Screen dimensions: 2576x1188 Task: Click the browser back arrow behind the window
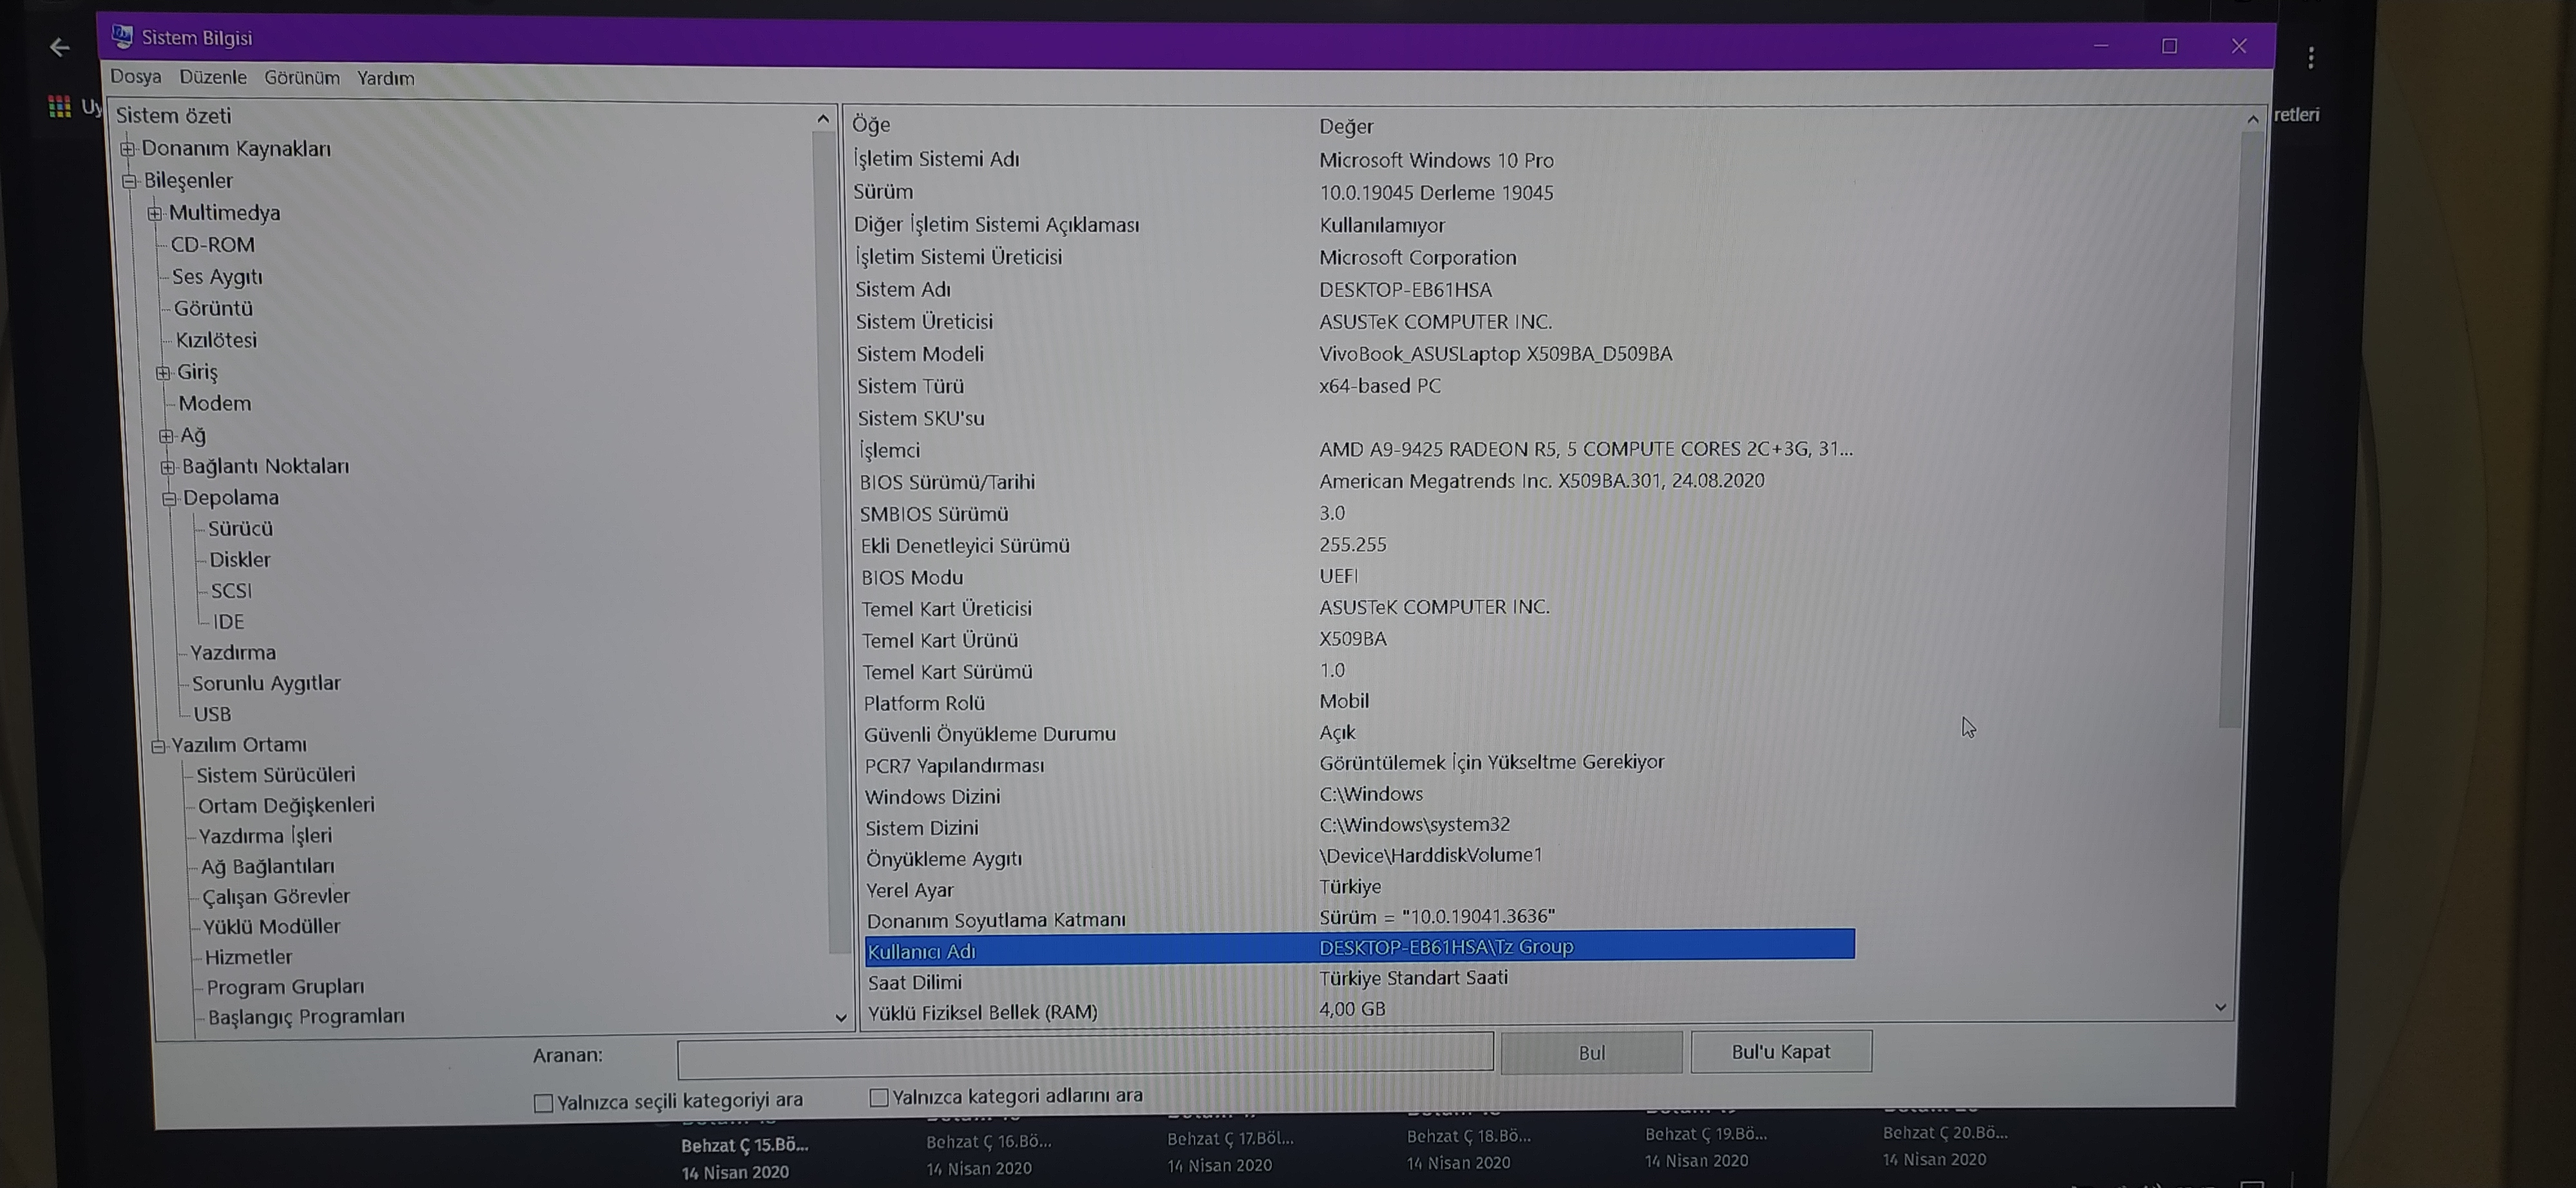[59, 47]
